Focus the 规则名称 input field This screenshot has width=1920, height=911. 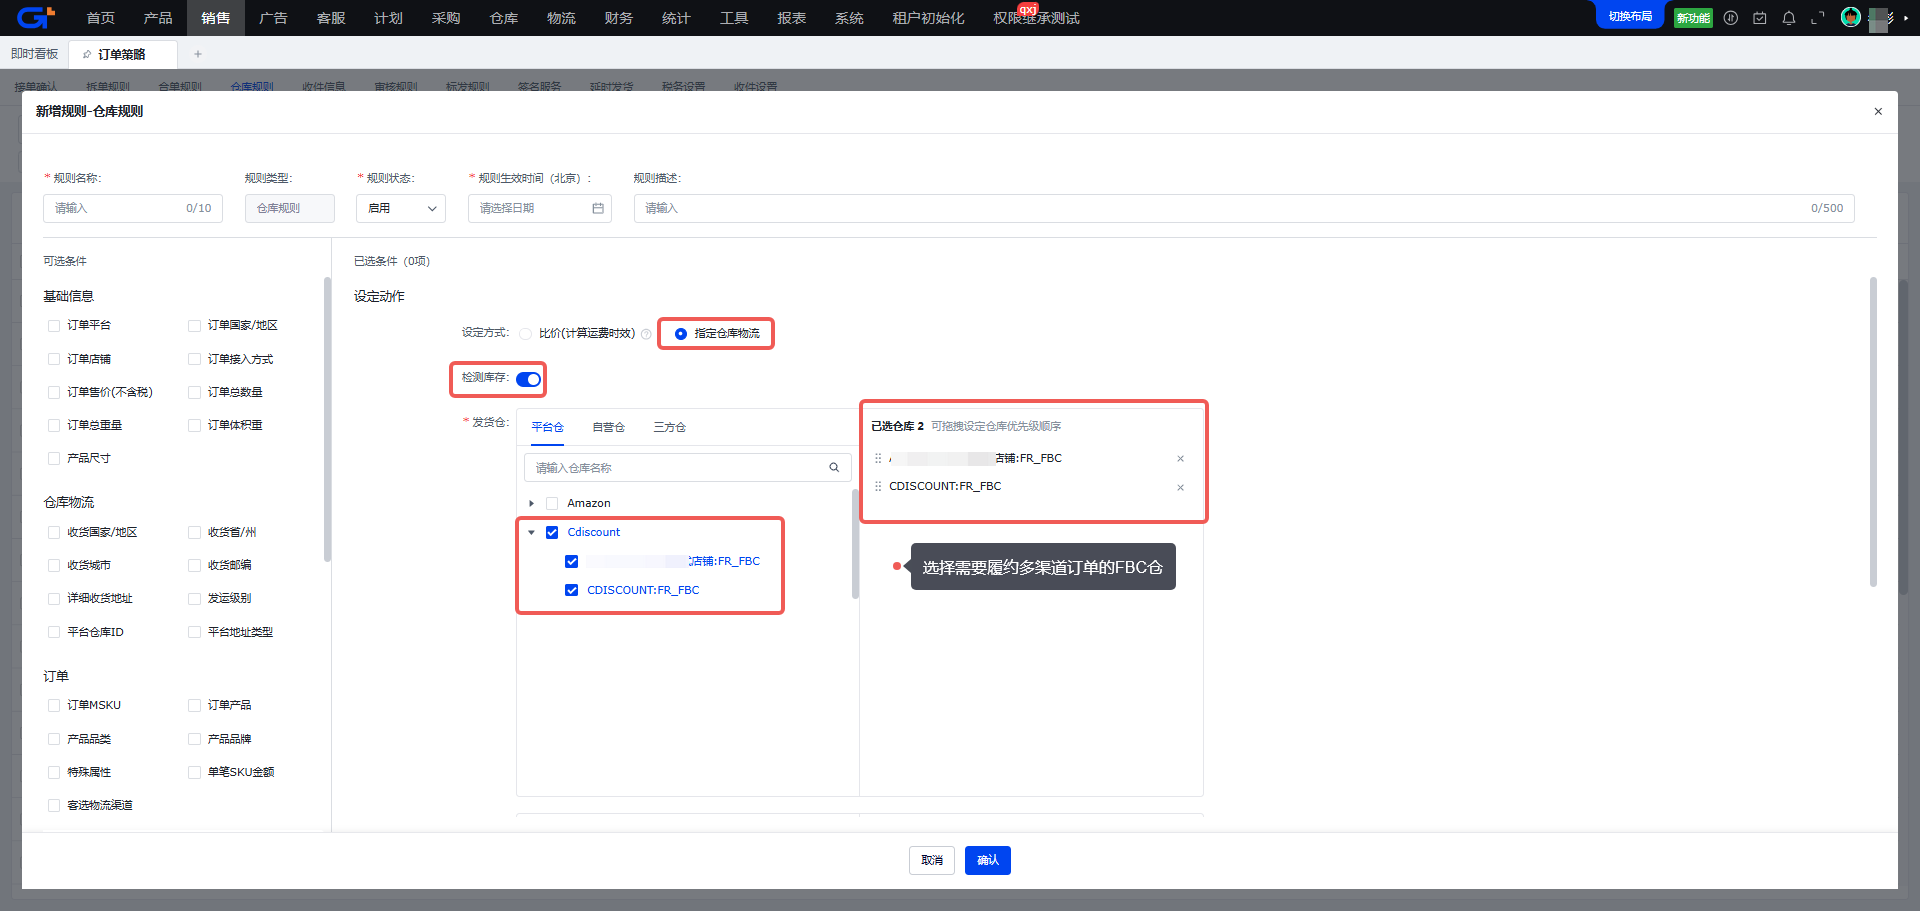[133, 208]
